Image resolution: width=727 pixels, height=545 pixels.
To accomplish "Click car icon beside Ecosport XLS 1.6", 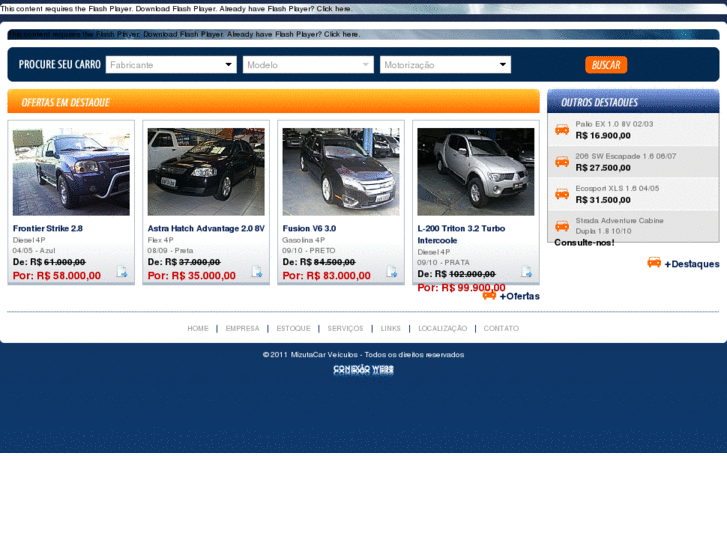I will pyautogui.click(x=562, y=194).
